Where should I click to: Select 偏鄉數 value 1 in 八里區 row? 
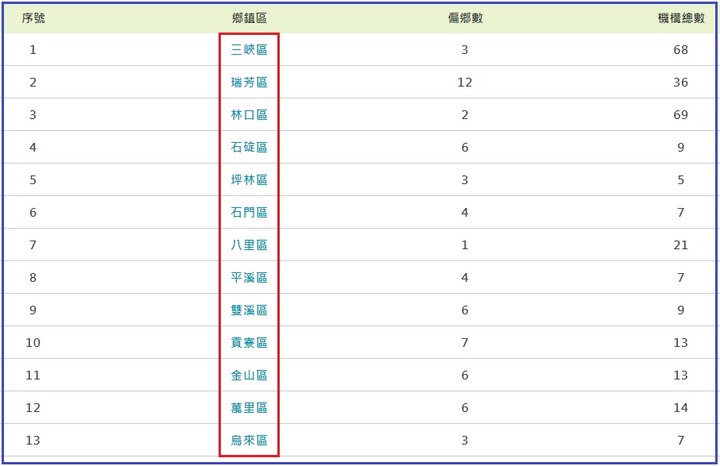point(465,245)
